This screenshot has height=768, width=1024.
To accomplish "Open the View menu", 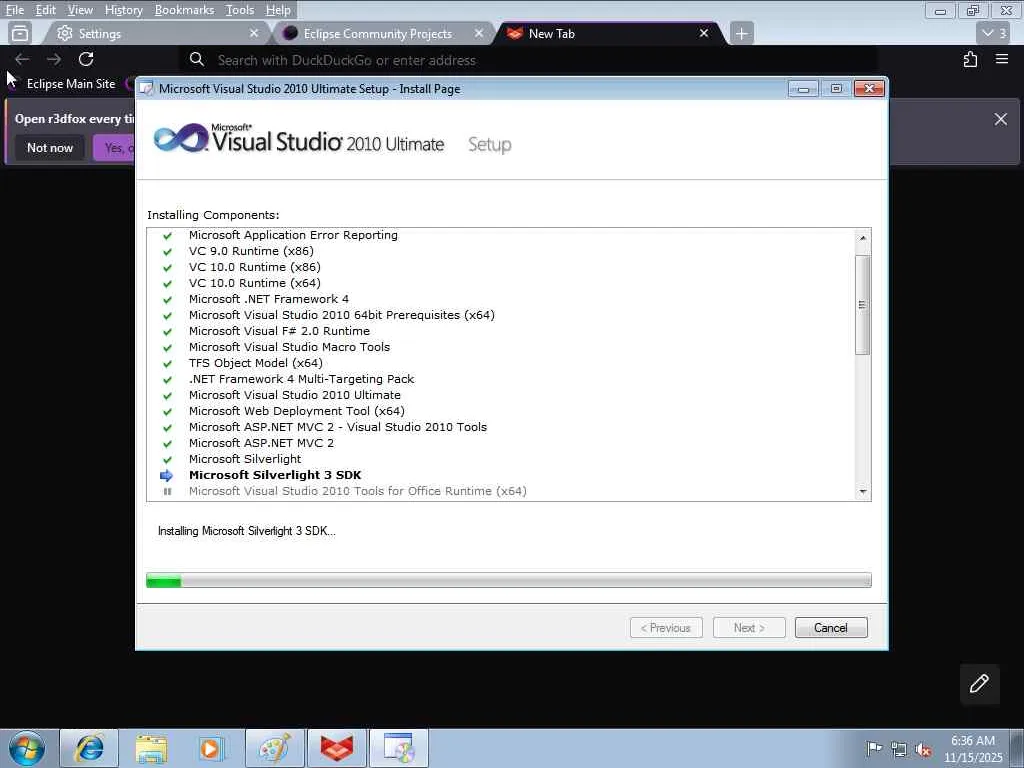I will tap(80, 10).
